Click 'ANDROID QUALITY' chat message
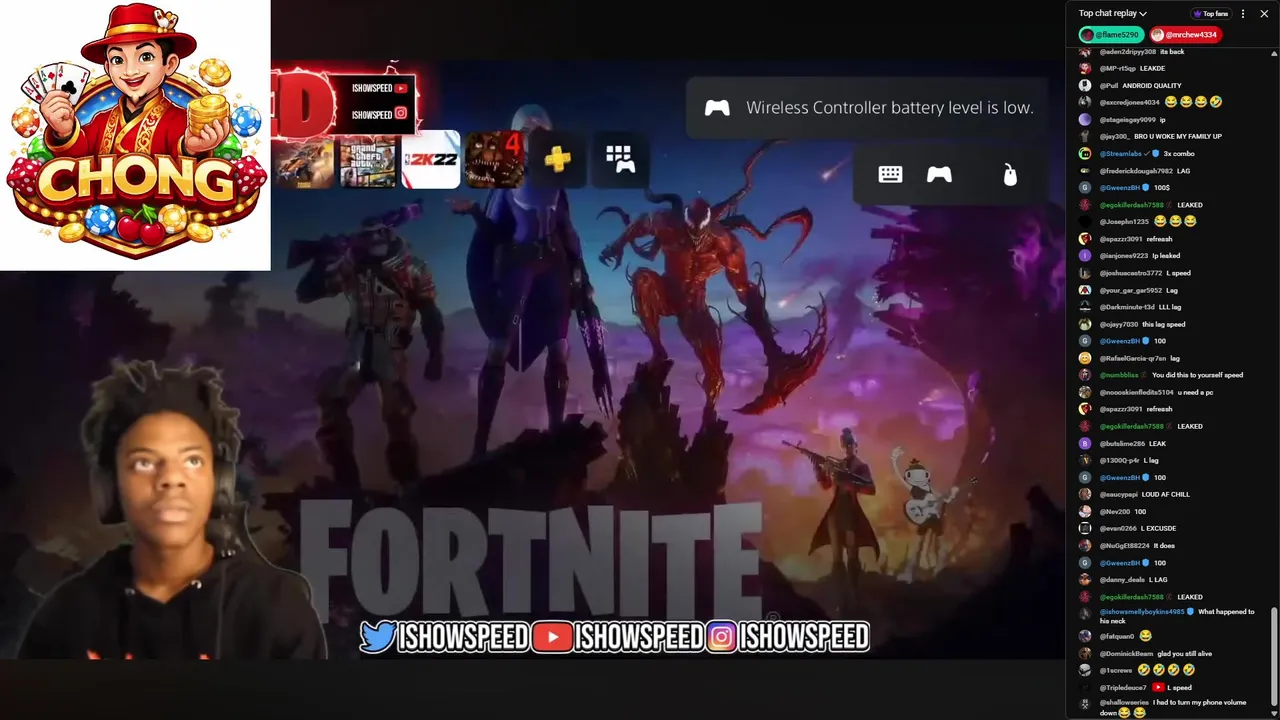This screenshot has height=720, width=1280. 1153,86
